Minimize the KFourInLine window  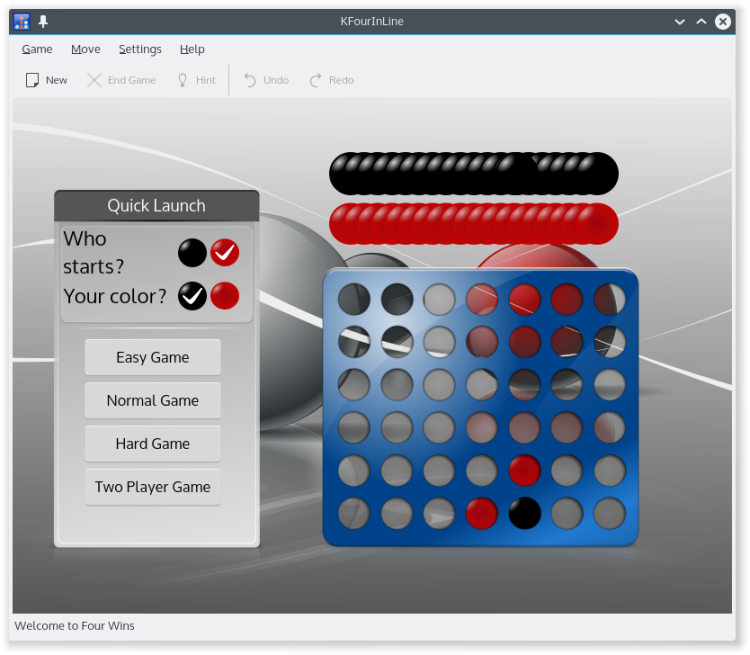[680, 22]
